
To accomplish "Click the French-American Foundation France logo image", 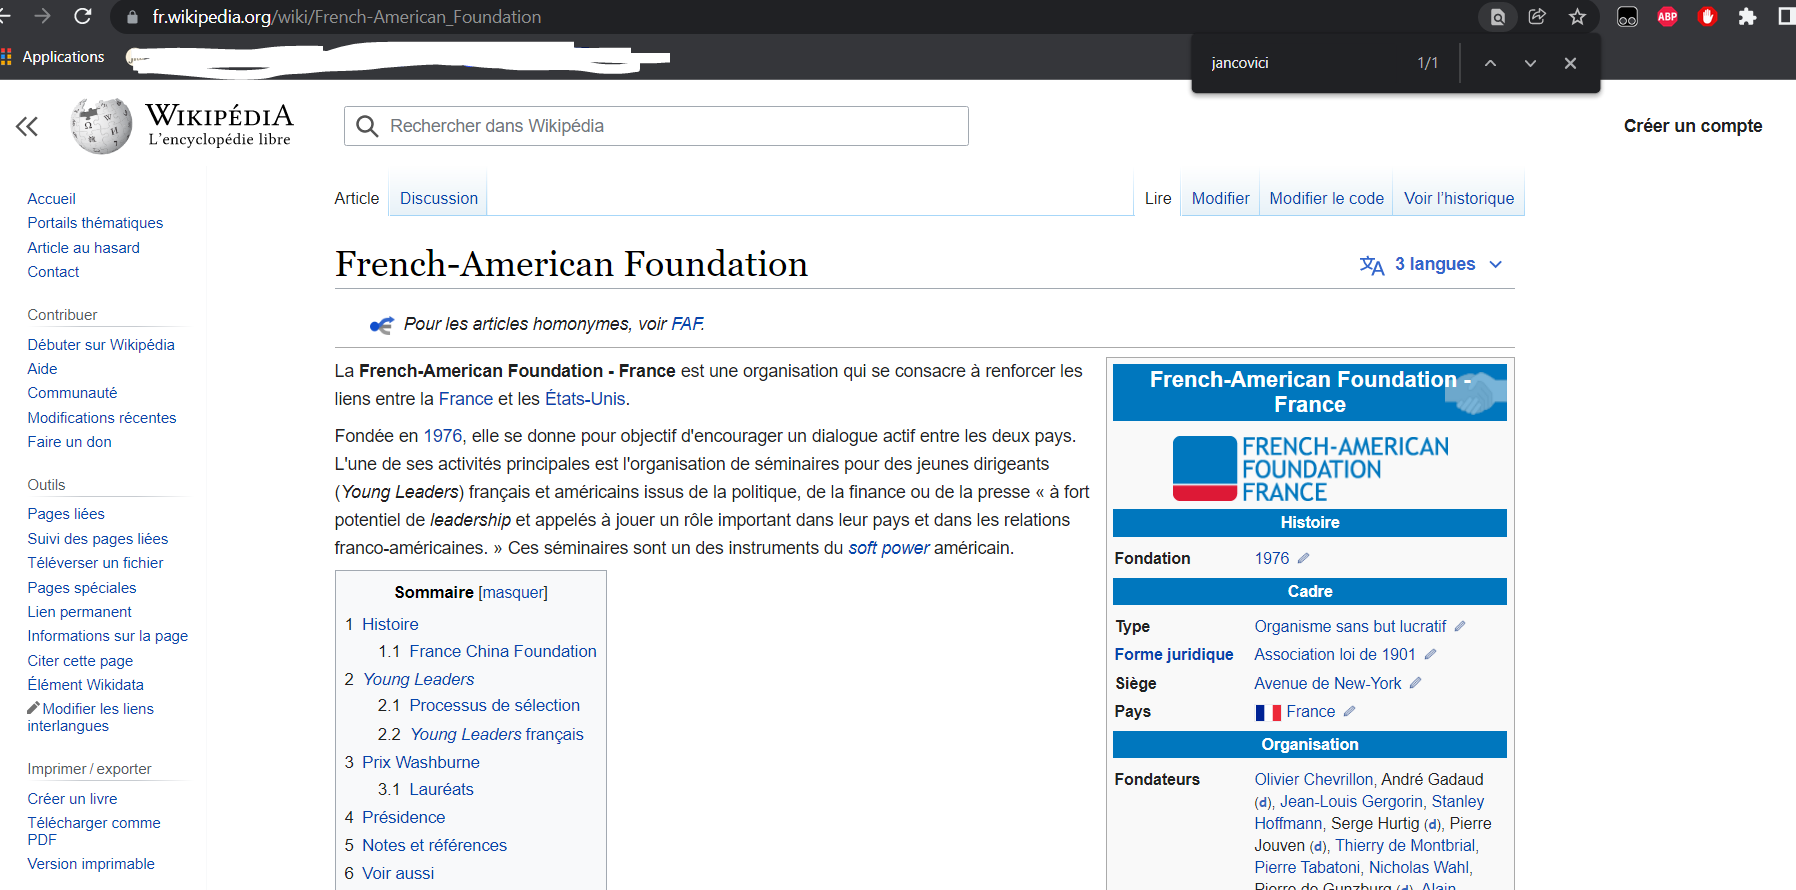I will tap(1310, 468).
